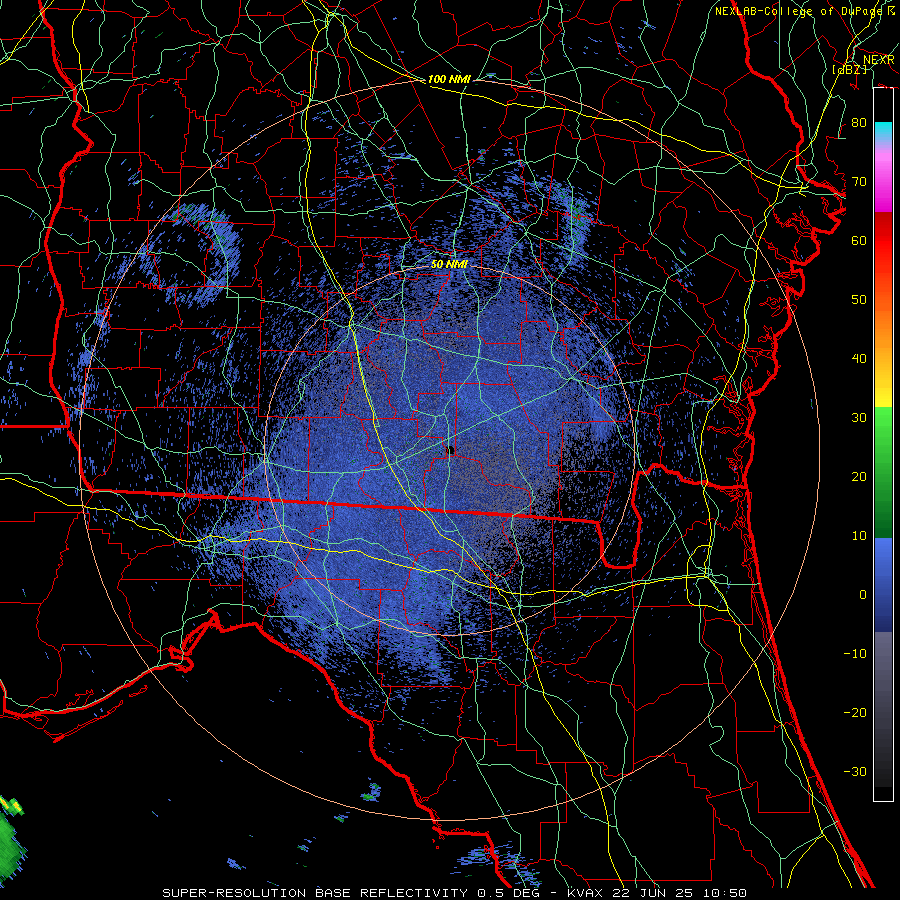Click the 10 value on the color scale

pyautogui.click(x=859, y=536)
